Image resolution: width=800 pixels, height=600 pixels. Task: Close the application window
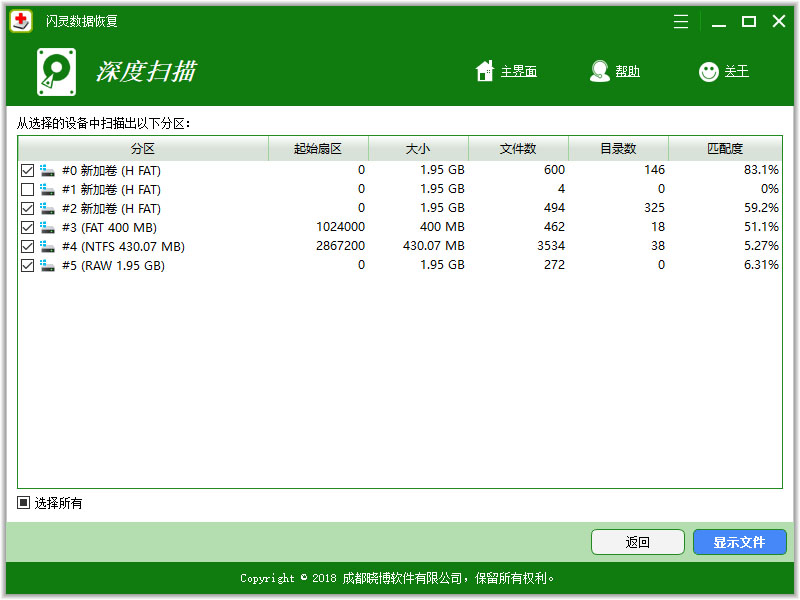(779, 21)
